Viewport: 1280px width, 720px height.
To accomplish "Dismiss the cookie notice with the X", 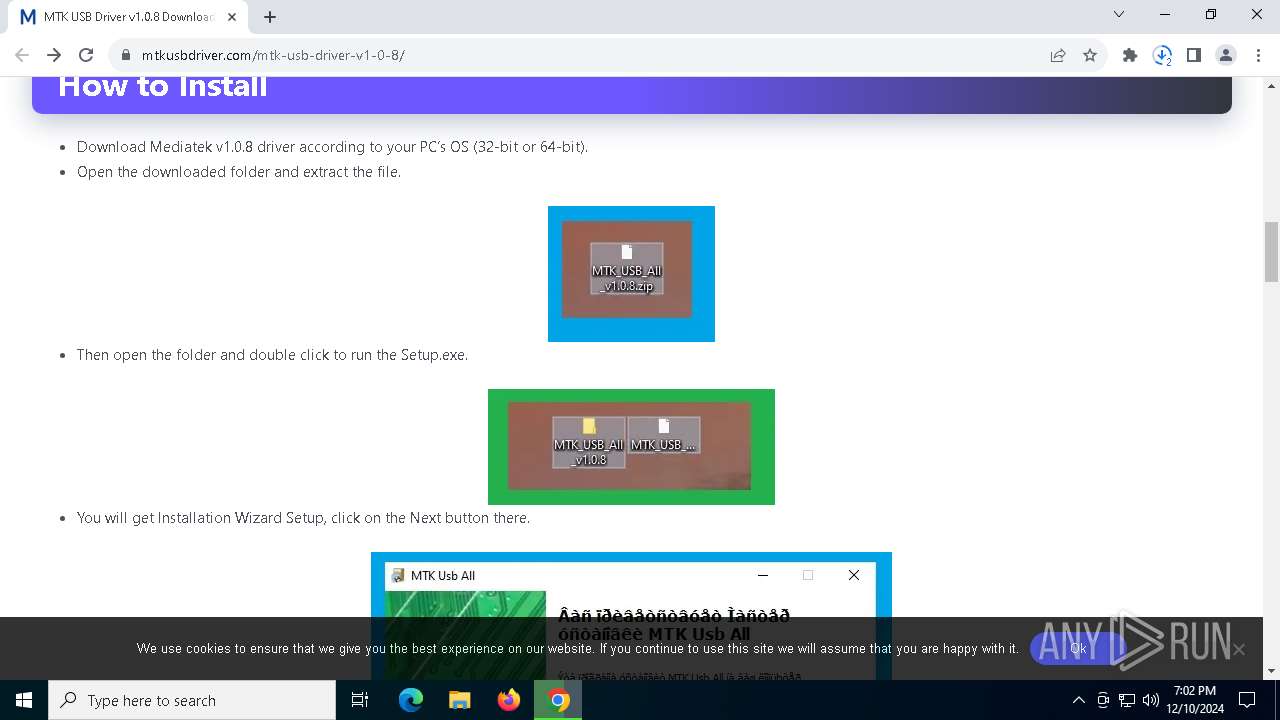I will click(1239, 650).
